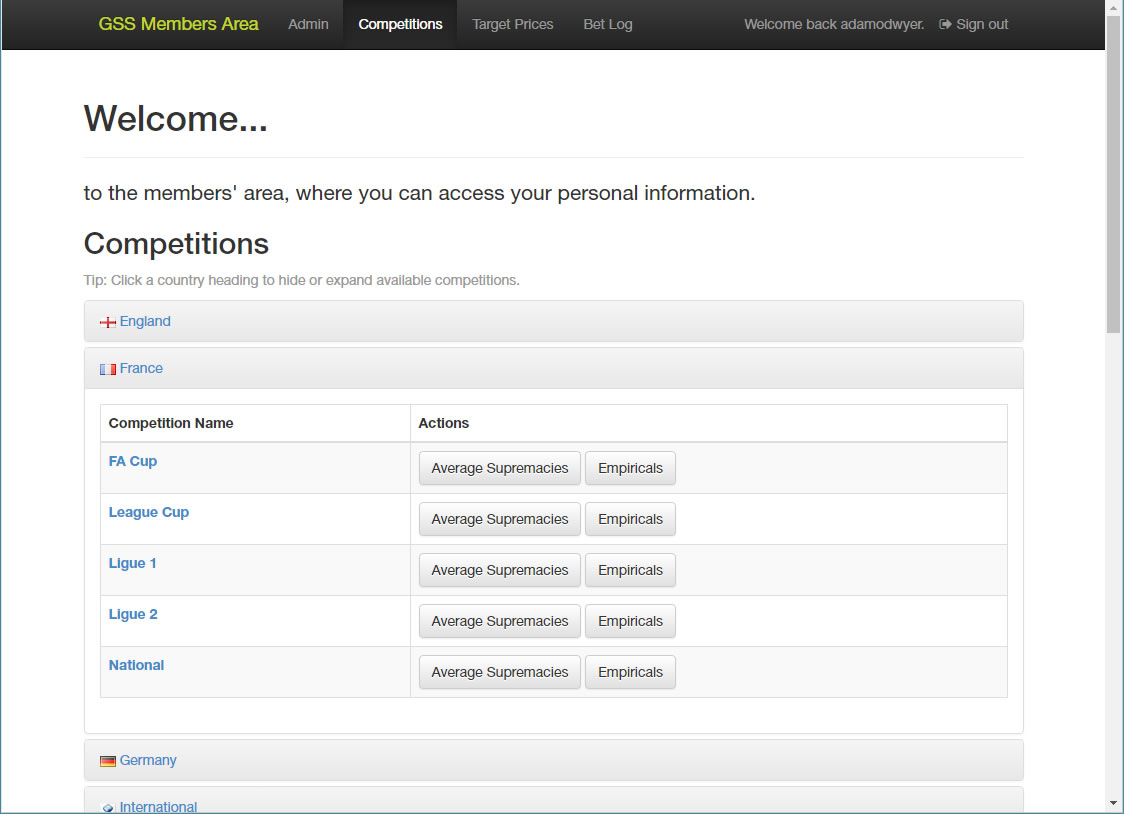The image size is (1124, 814).
Task: Expand the England competitions heading
Action: tap(553, 321)
